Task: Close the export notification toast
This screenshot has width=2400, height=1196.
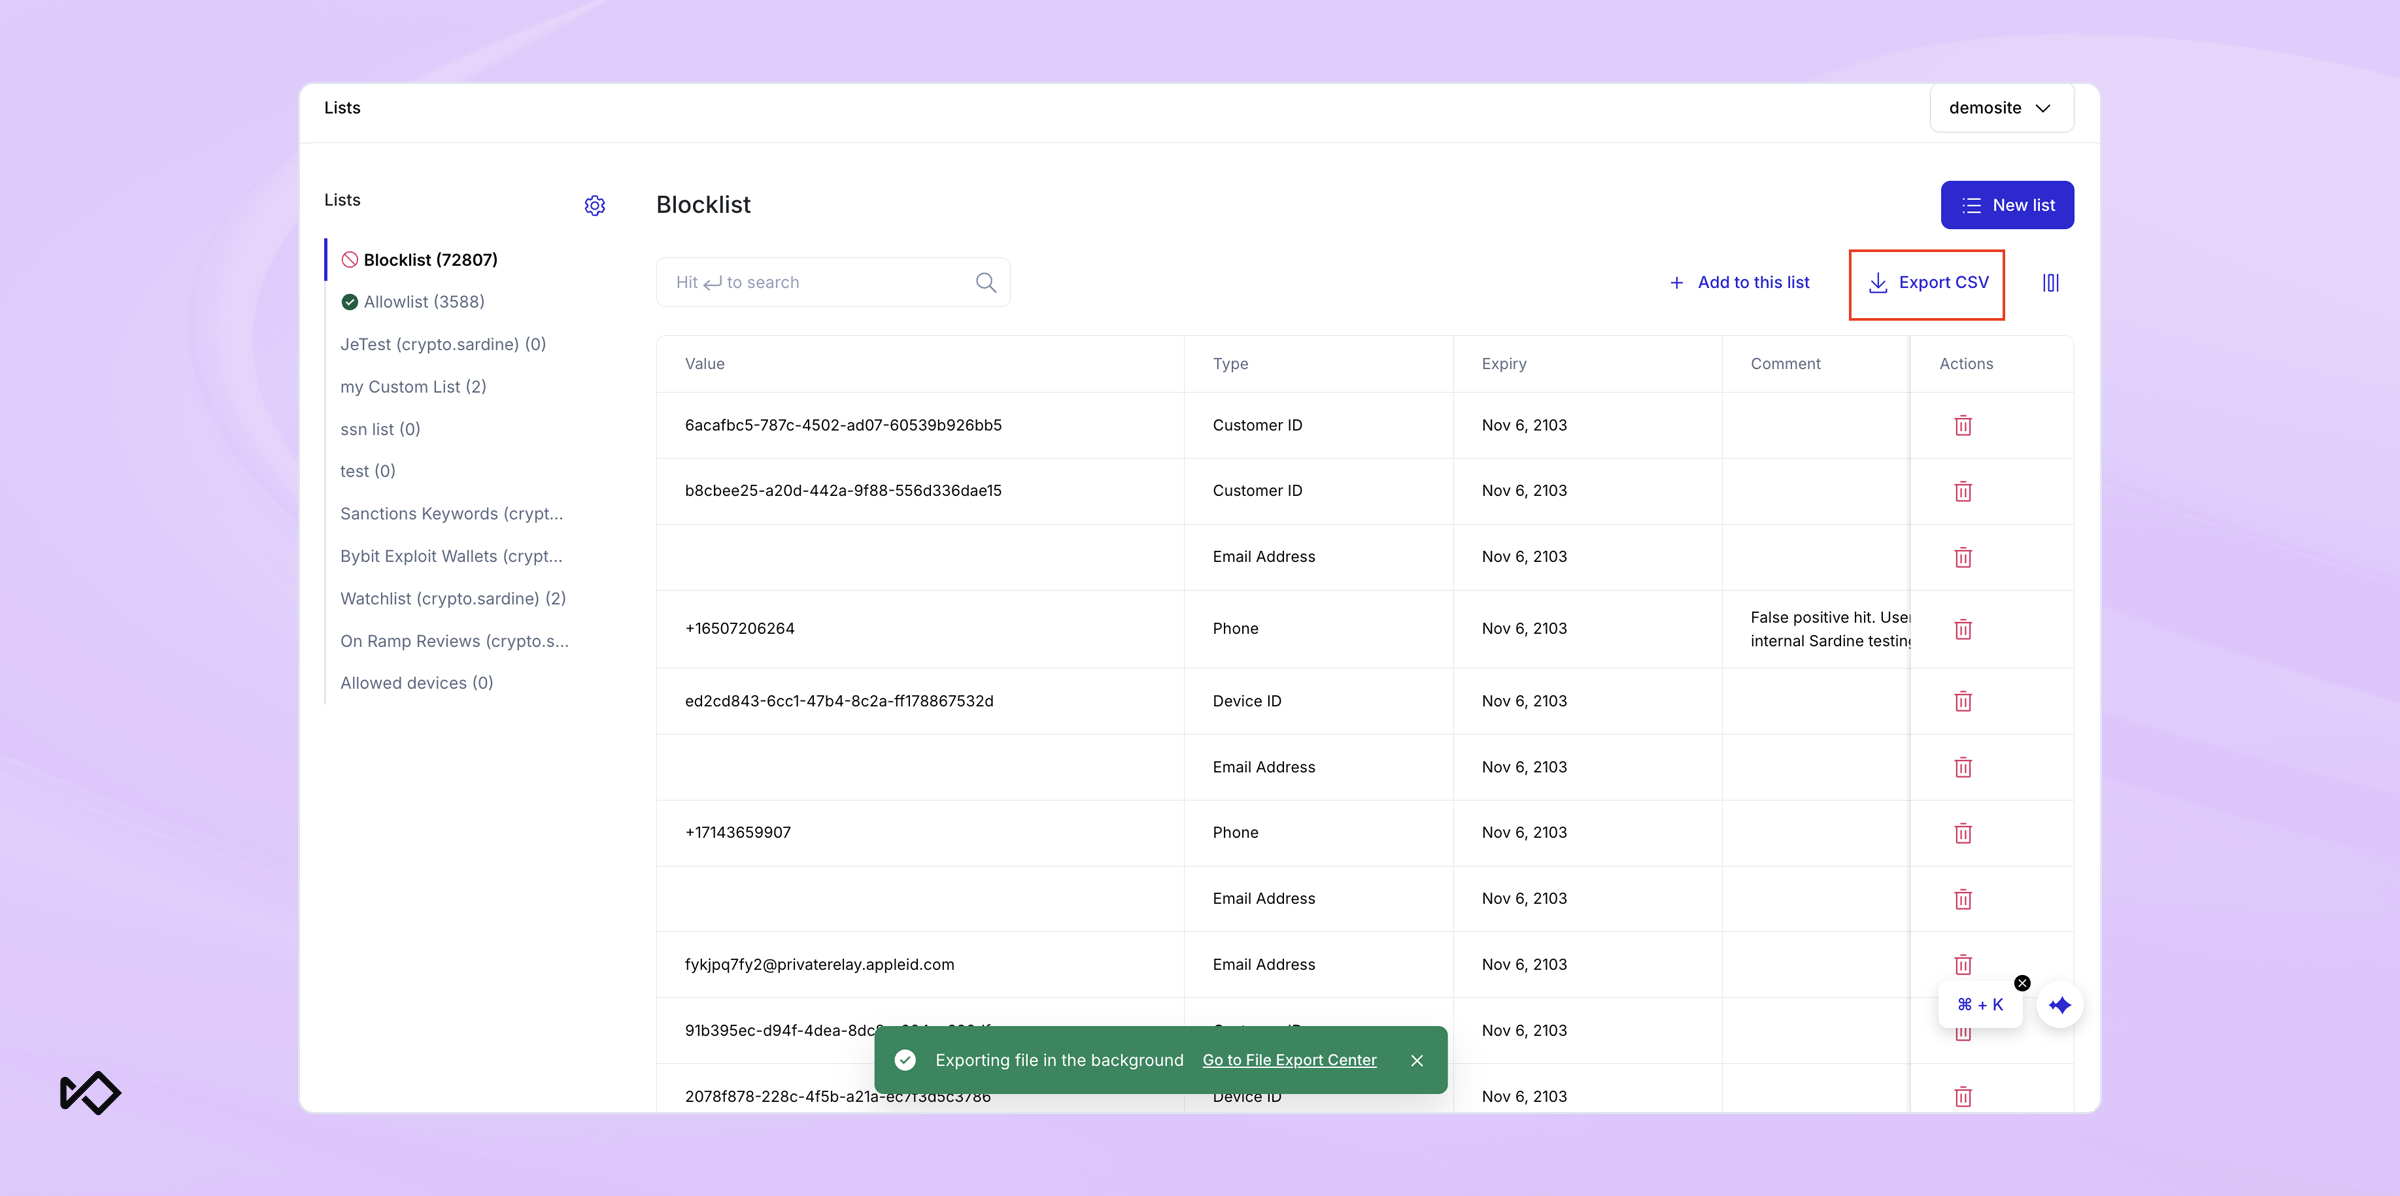Action: pos(1417,1060)
